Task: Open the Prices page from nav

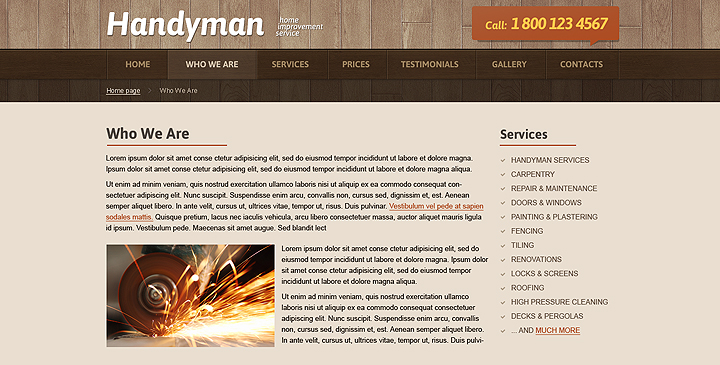Action: coord(356,64)
